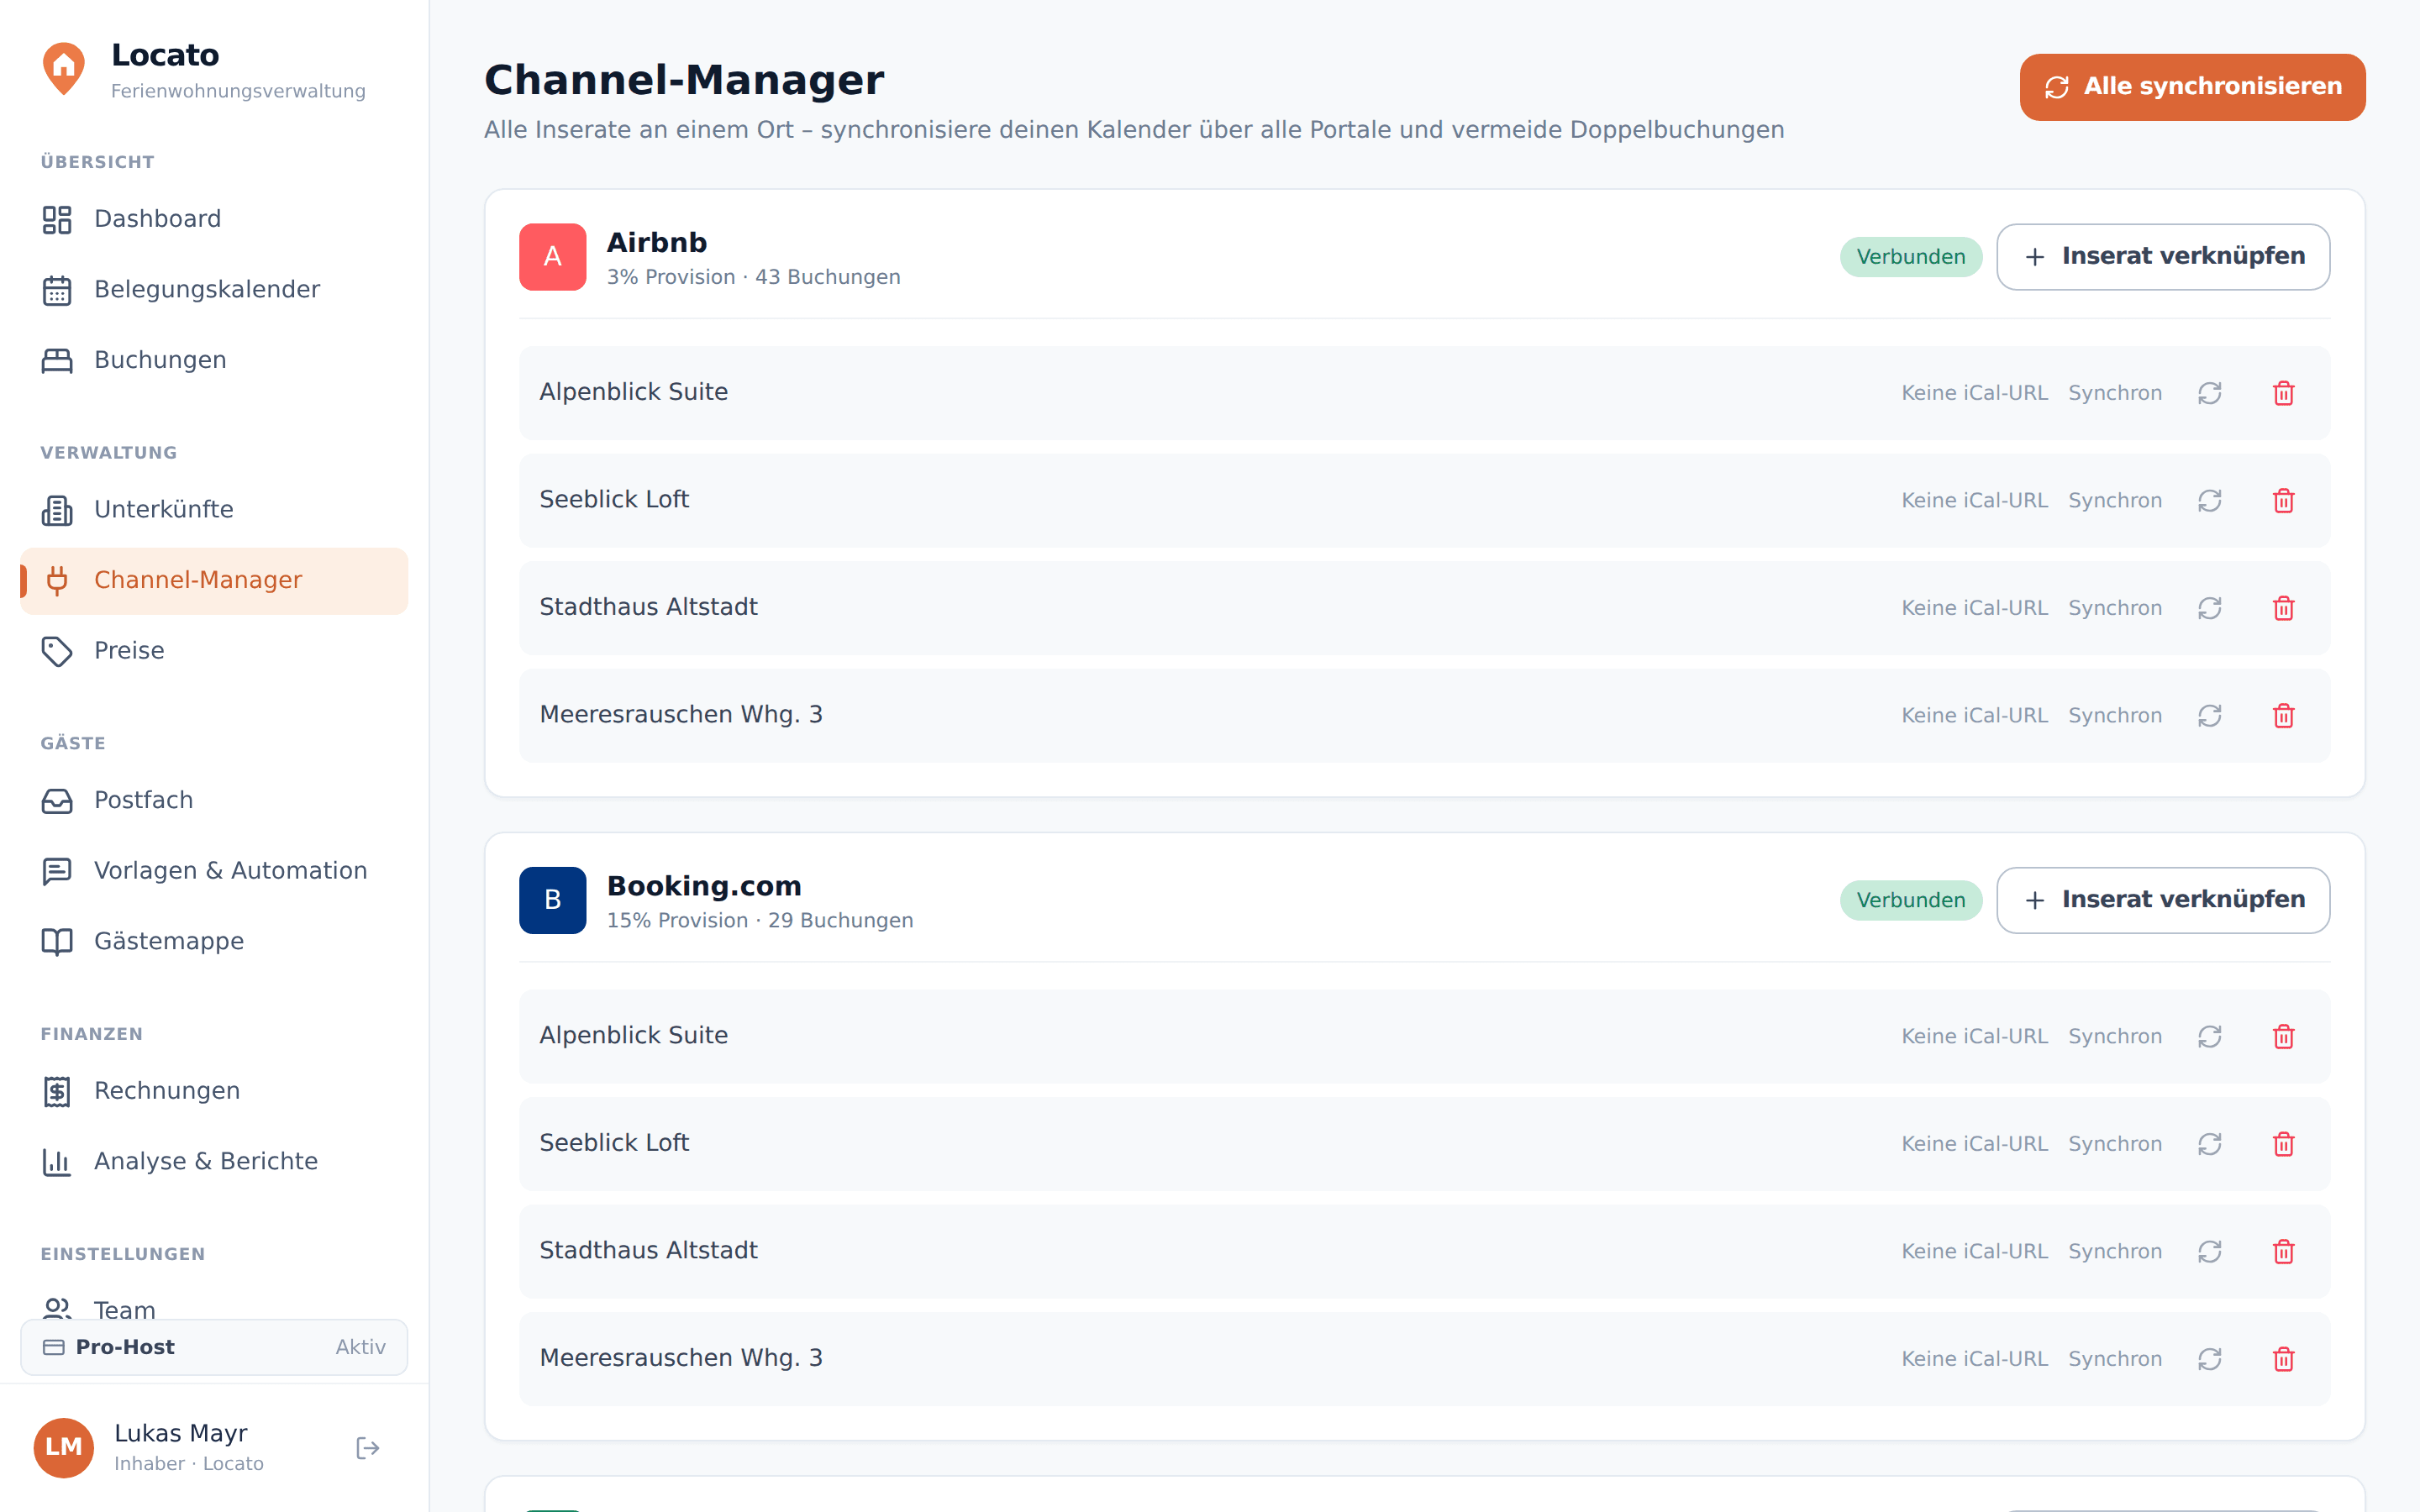
Task: Sync Airbnb Stadthaus Altstadt listing
Action: [x=2209, y=608]
